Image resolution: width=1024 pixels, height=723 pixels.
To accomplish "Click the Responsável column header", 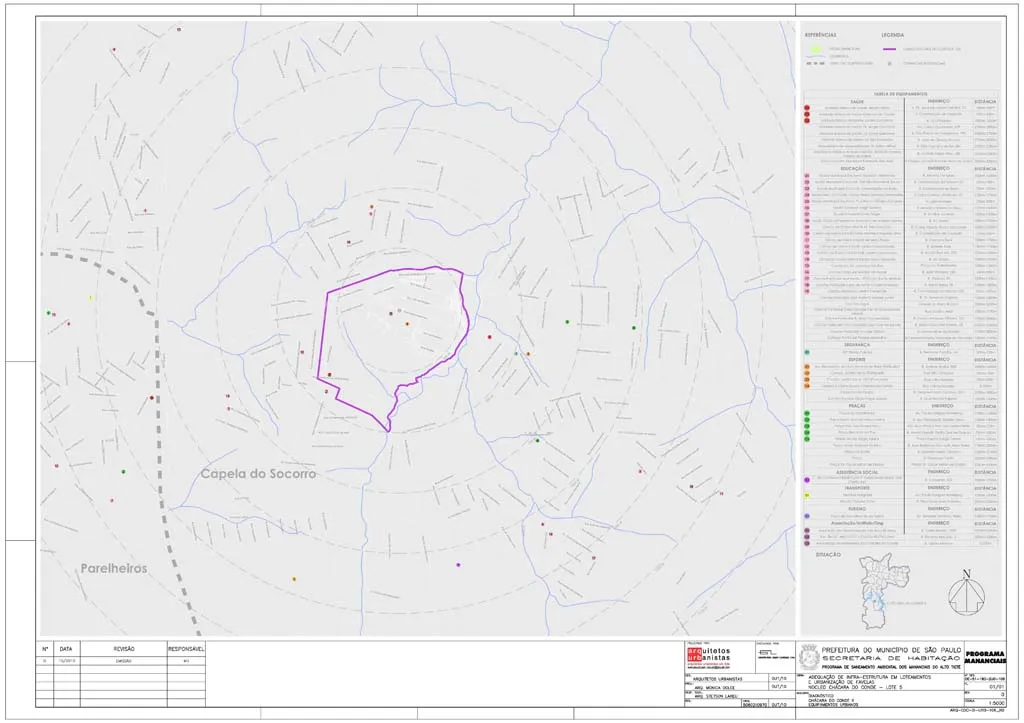I will pos(185,648).
